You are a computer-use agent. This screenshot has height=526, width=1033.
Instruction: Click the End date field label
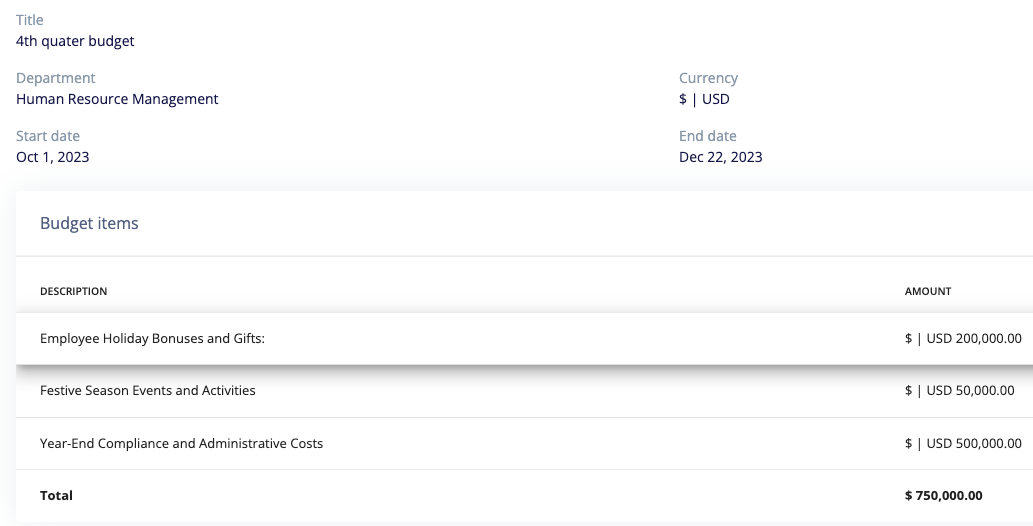click(708, 136)
